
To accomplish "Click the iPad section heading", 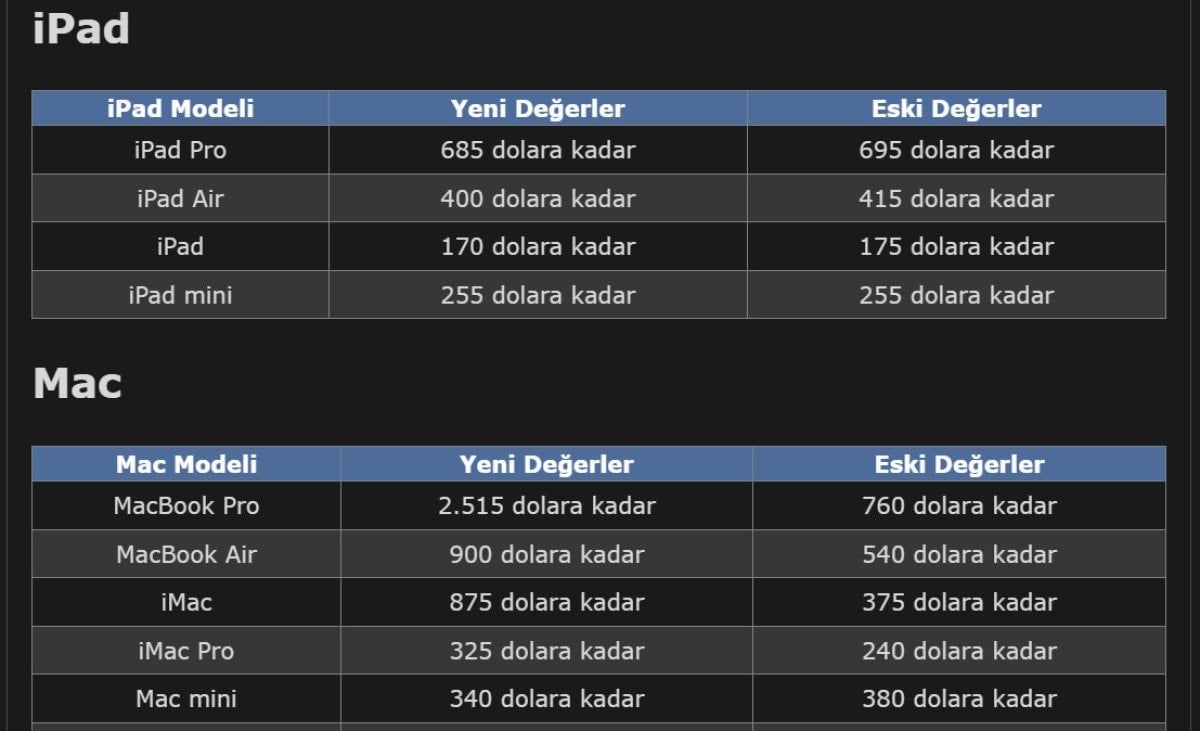I will coord(81,28).
